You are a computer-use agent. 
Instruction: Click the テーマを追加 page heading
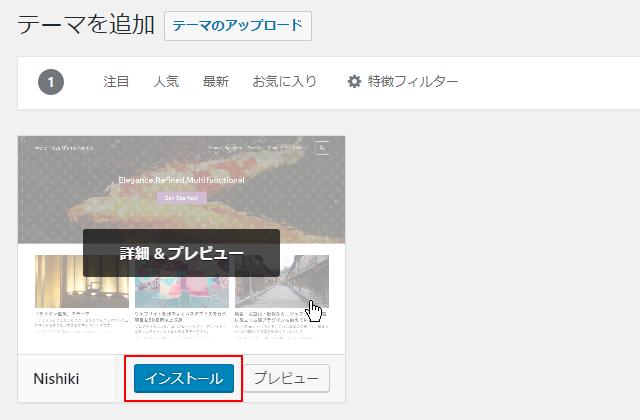86,24
